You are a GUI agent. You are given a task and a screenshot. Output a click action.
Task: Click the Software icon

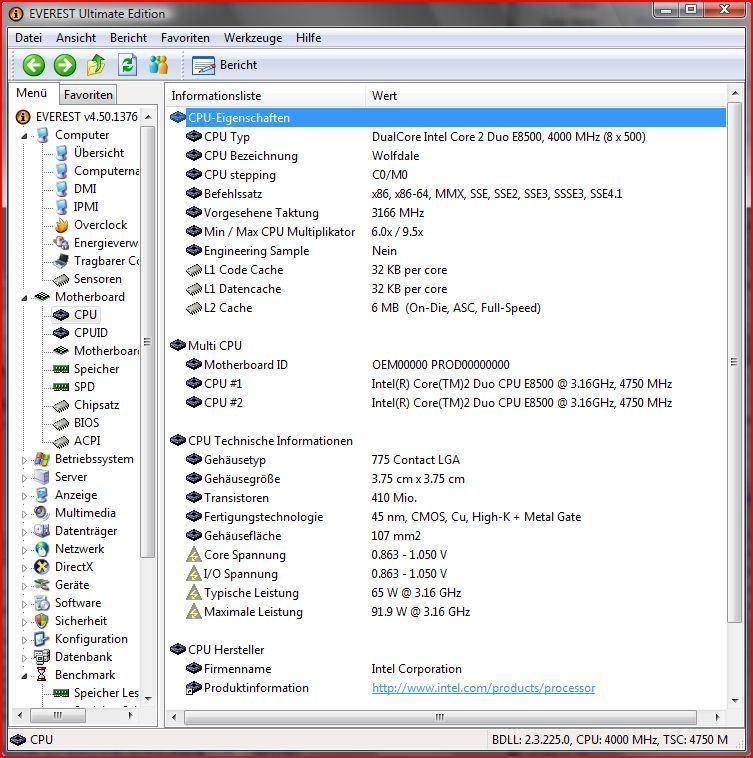(x=42, y=603)
